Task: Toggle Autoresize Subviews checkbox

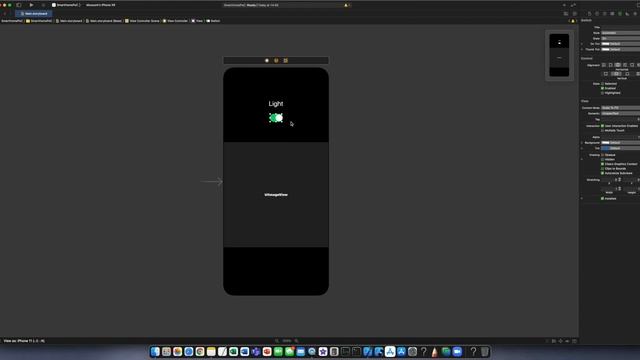Action: coord(602,173)
